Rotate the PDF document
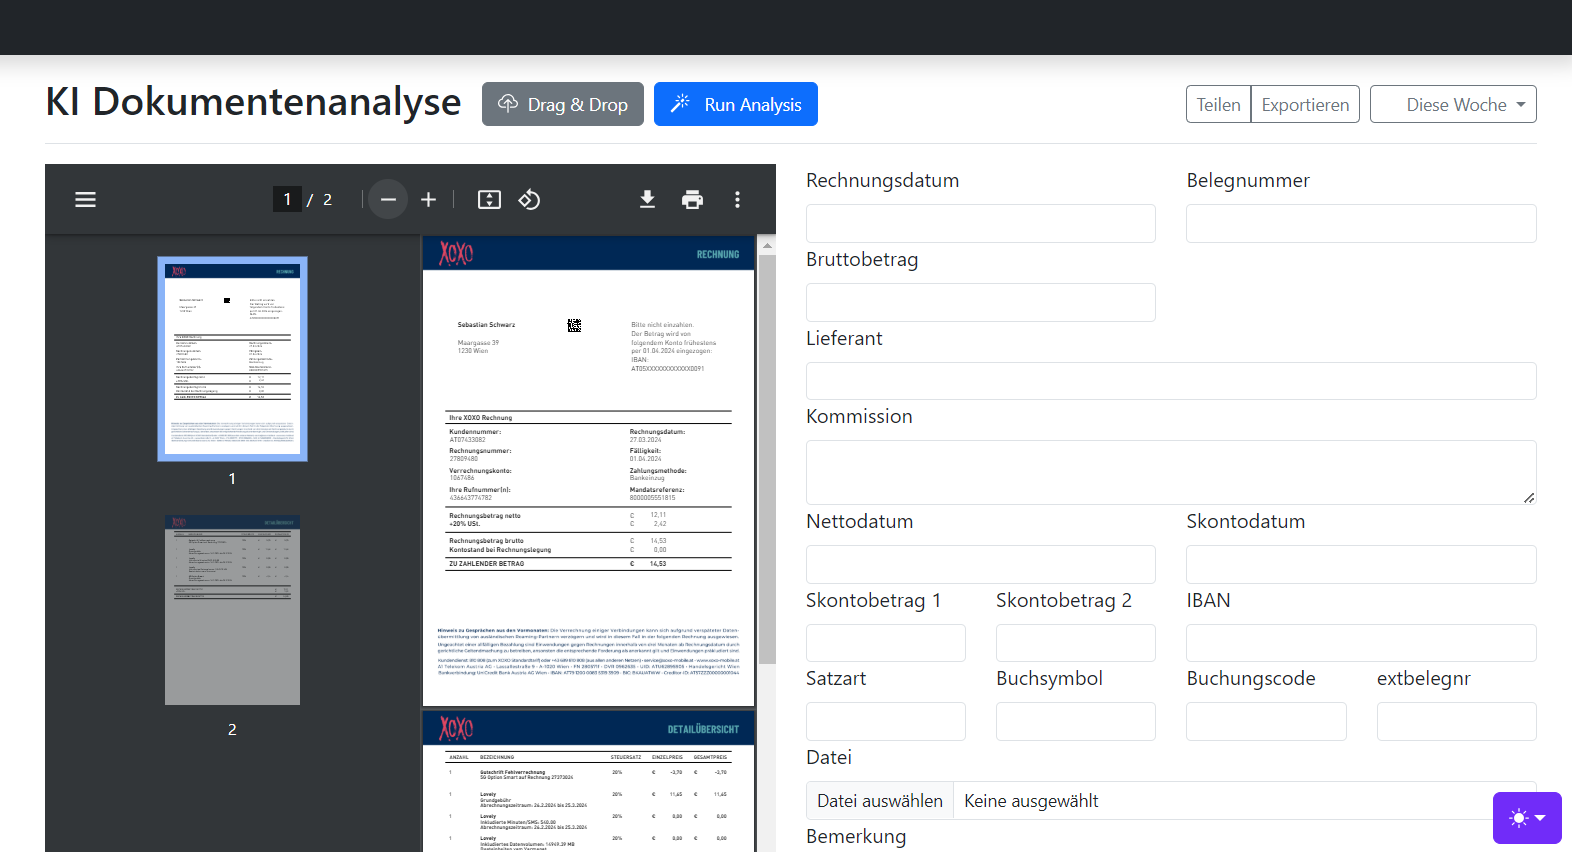 point(529,200)
